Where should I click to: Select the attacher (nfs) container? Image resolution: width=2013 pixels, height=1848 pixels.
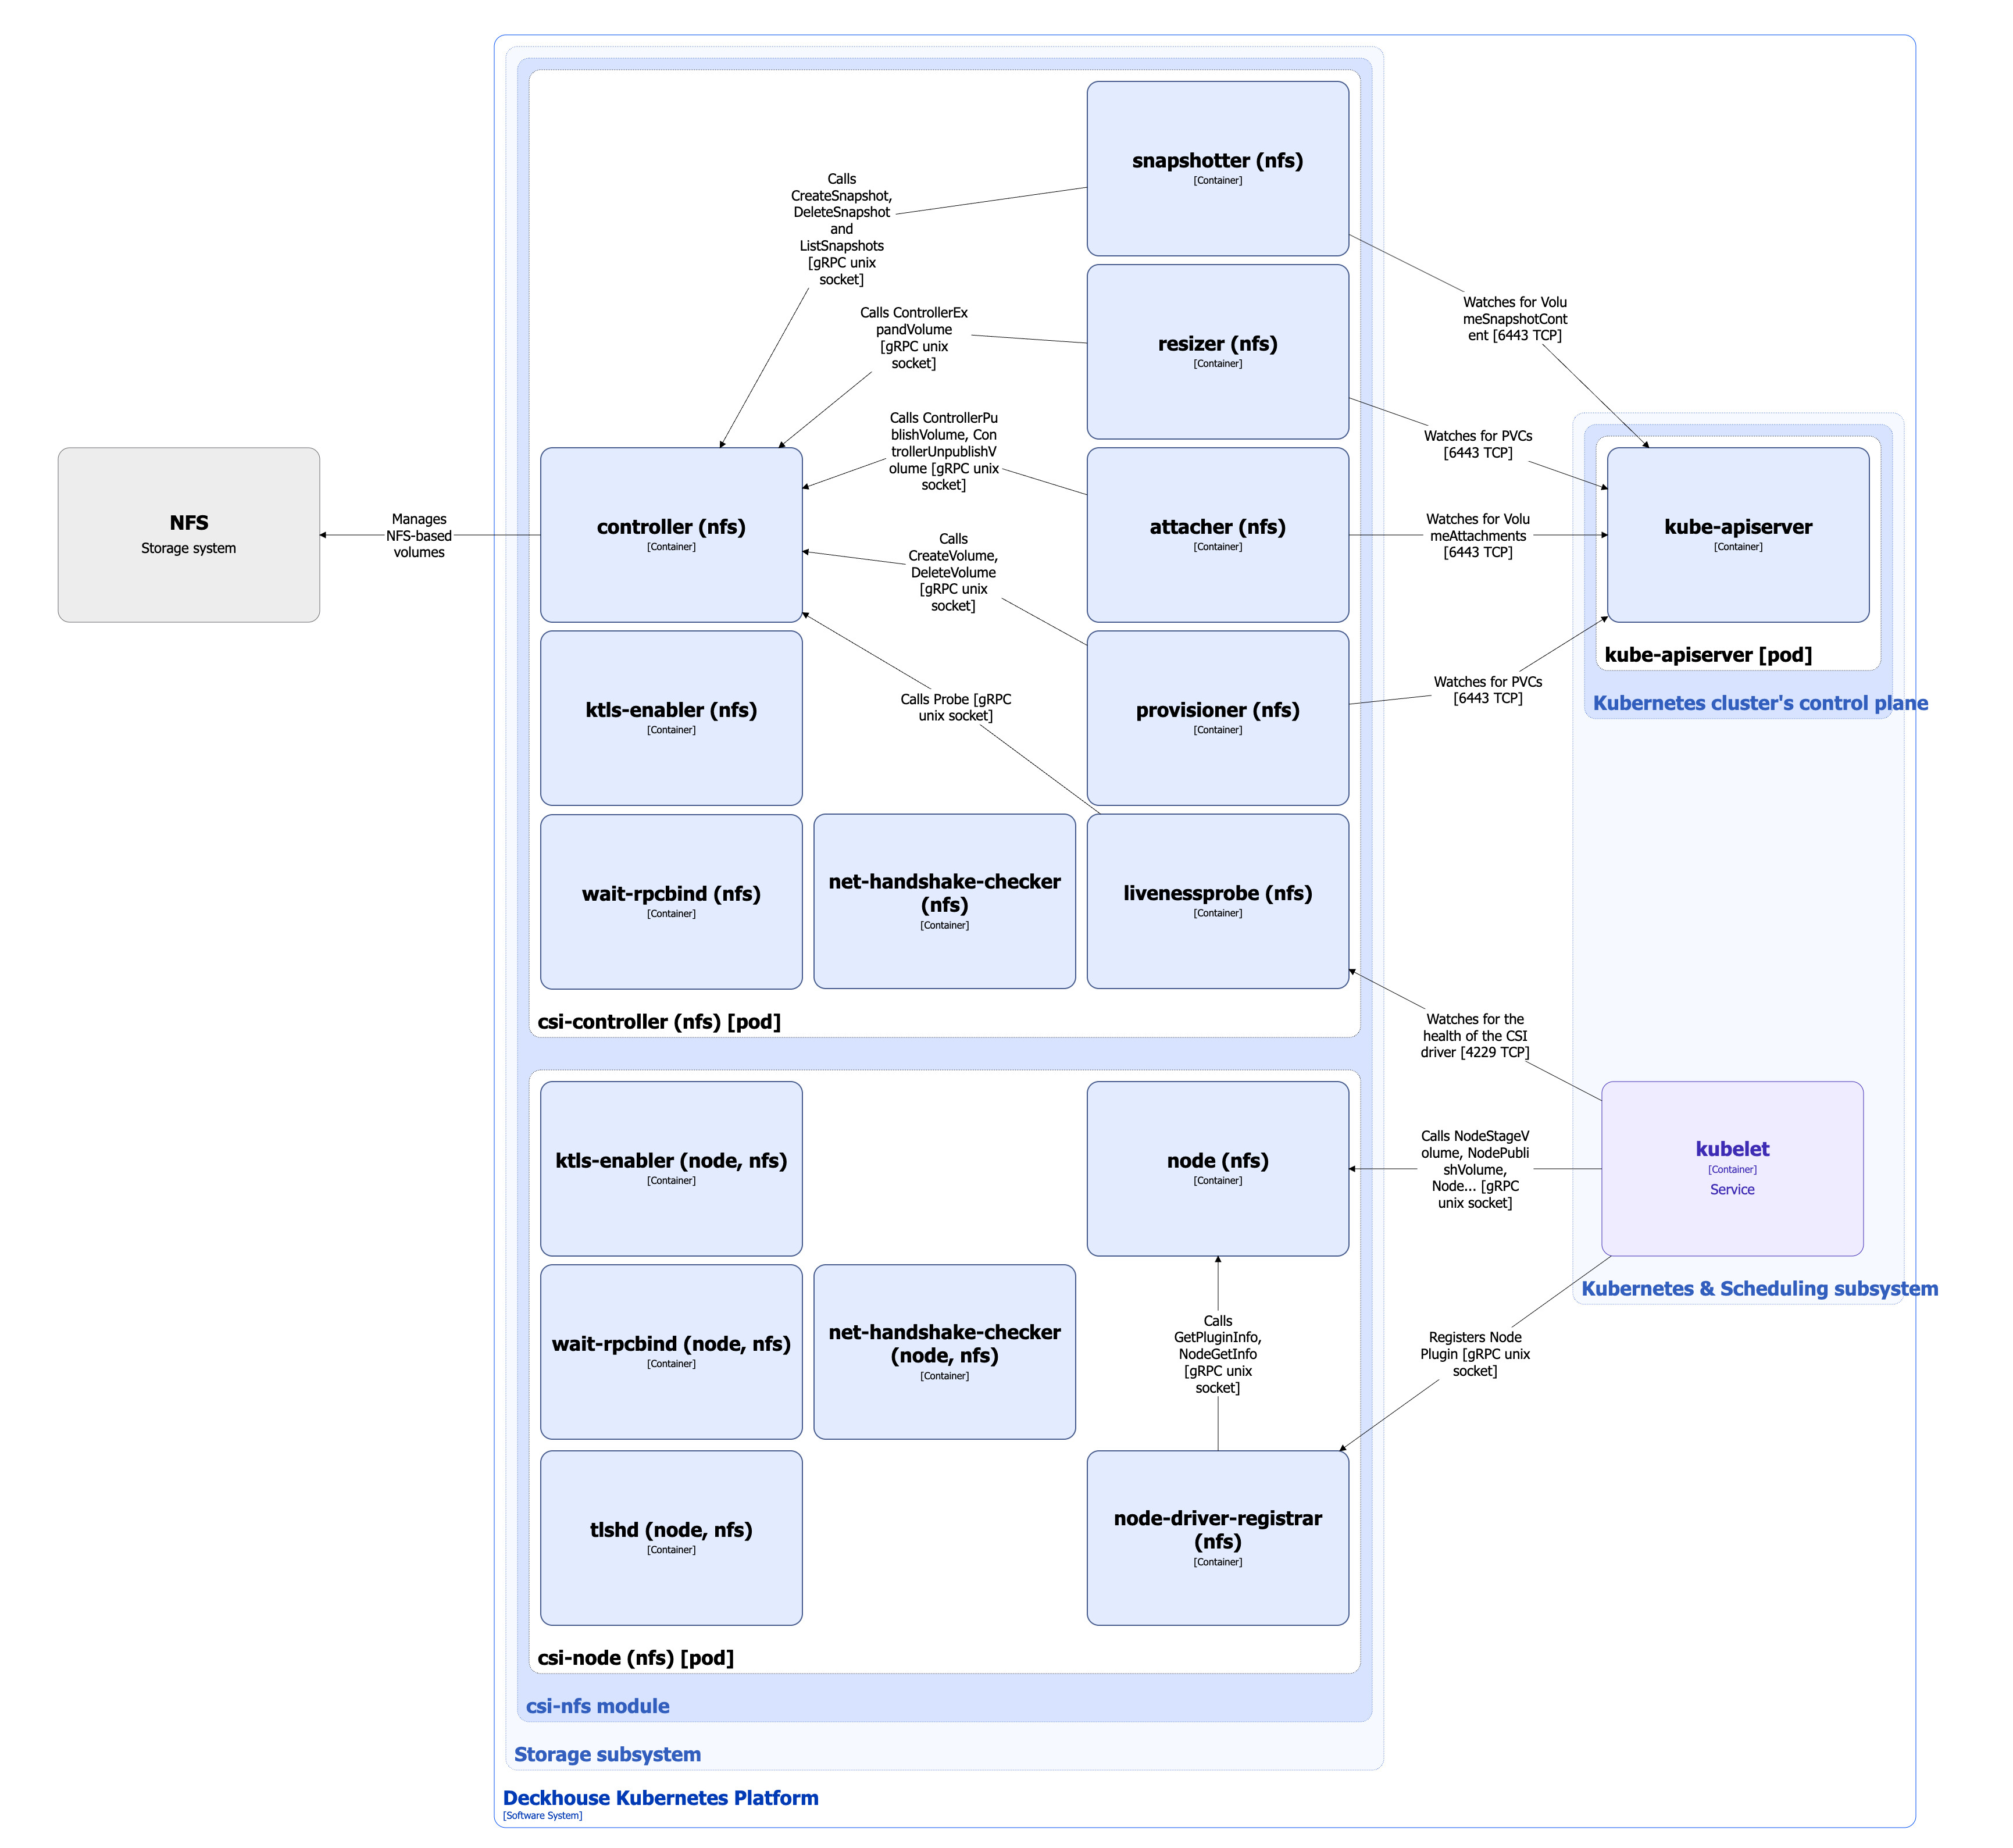click(x=1217, y=535)
